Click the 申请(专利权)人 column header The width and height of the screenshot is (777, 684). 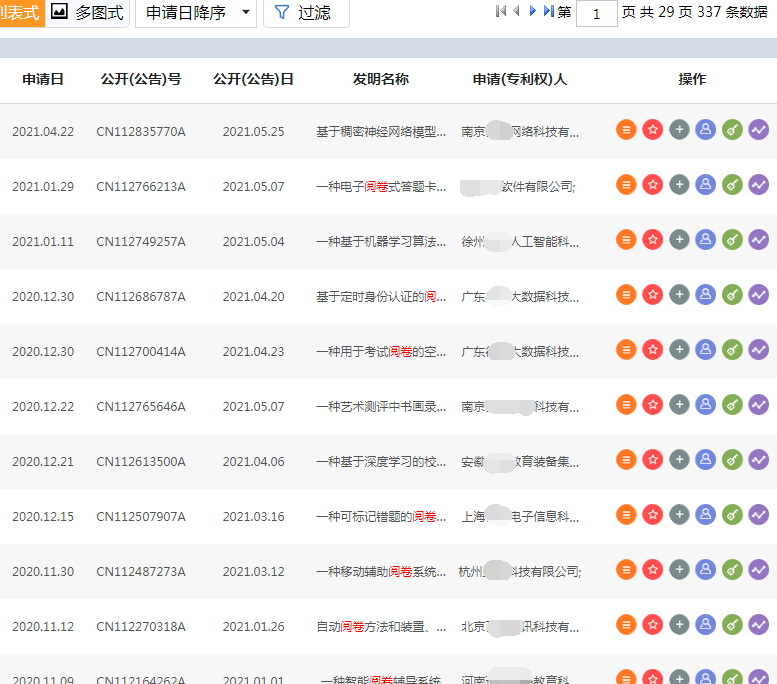point(520,79)
